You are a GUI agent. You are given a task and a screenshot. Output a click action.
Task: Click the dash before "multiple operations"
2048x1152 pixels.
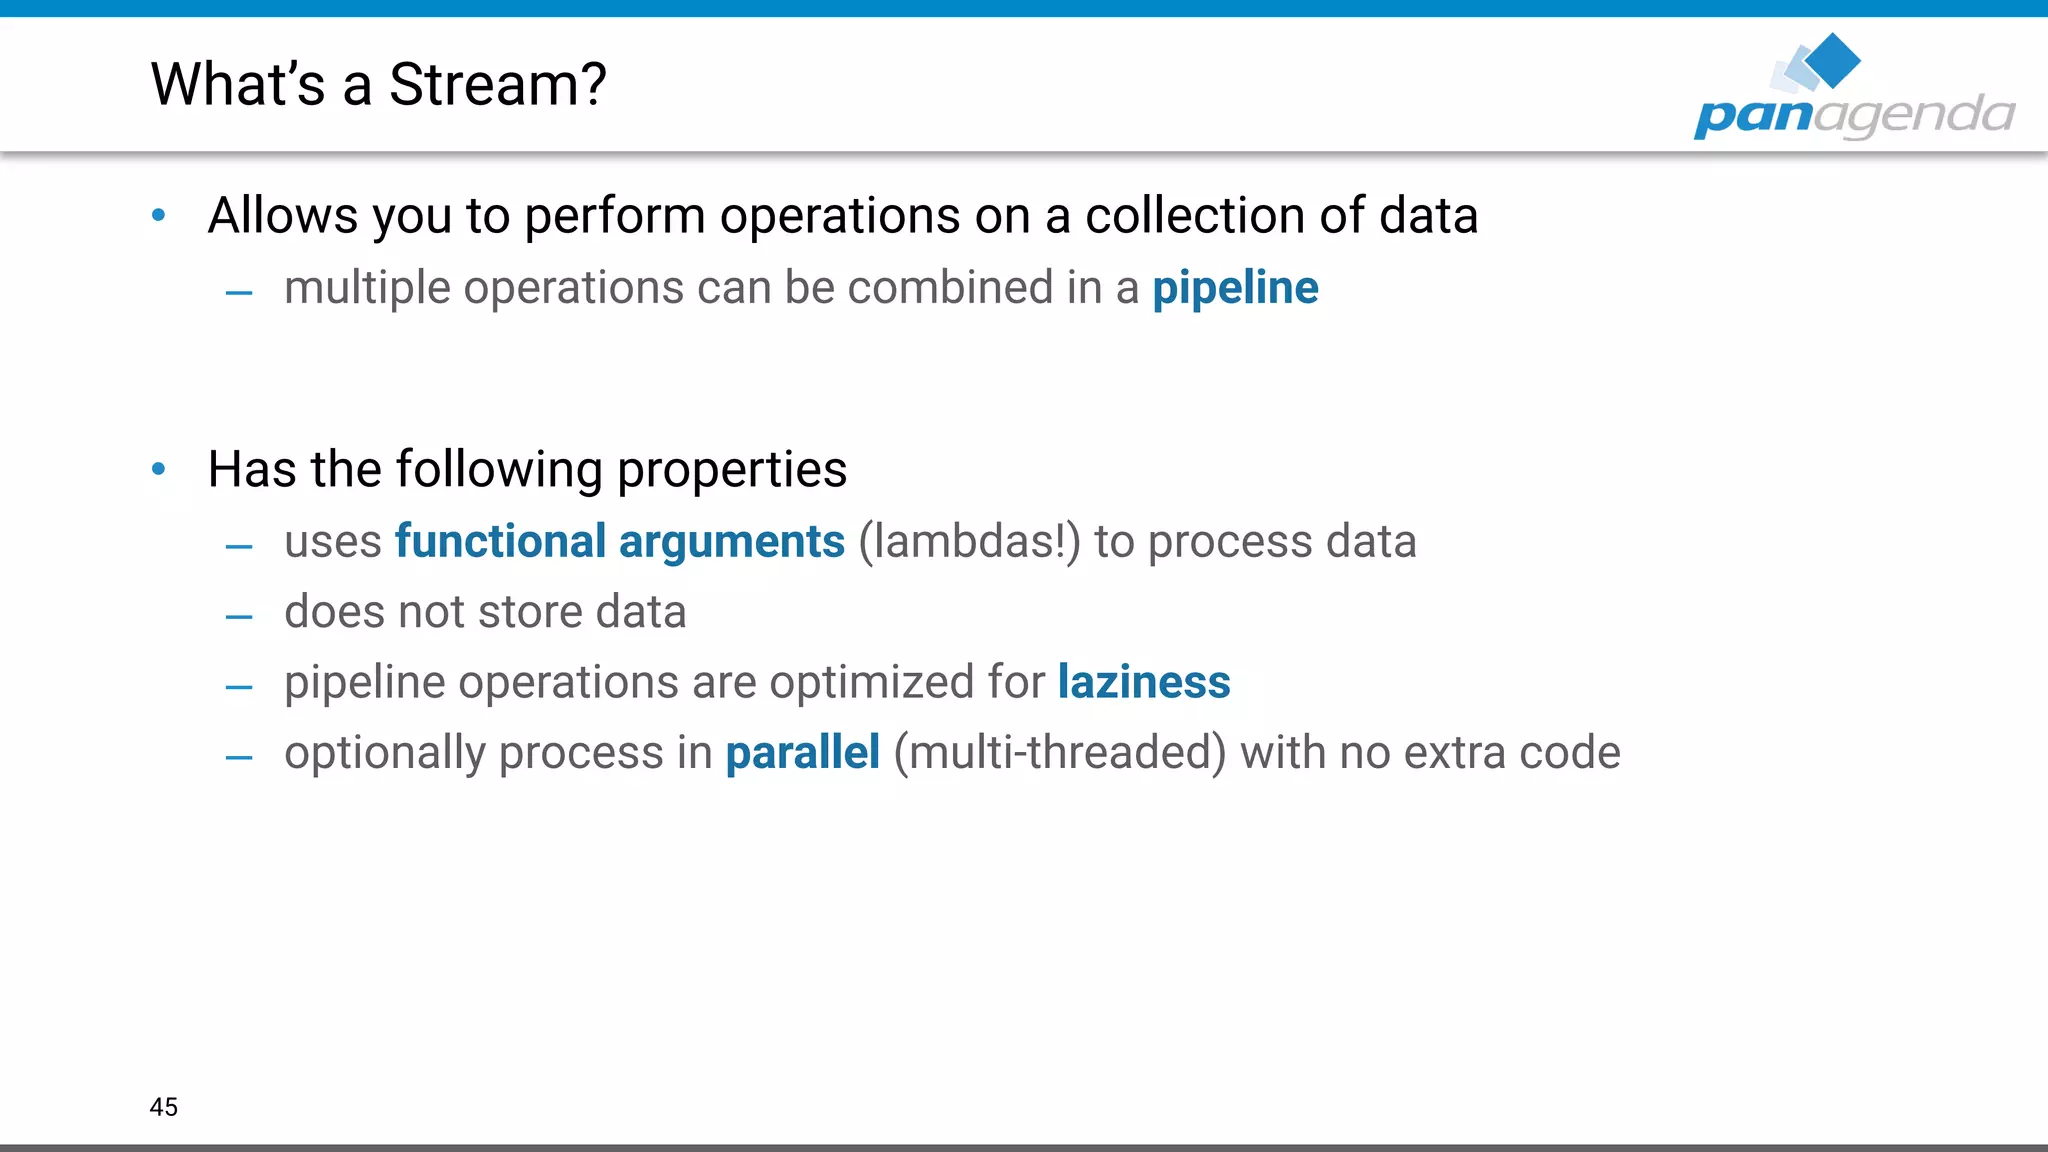pos(239,294)
